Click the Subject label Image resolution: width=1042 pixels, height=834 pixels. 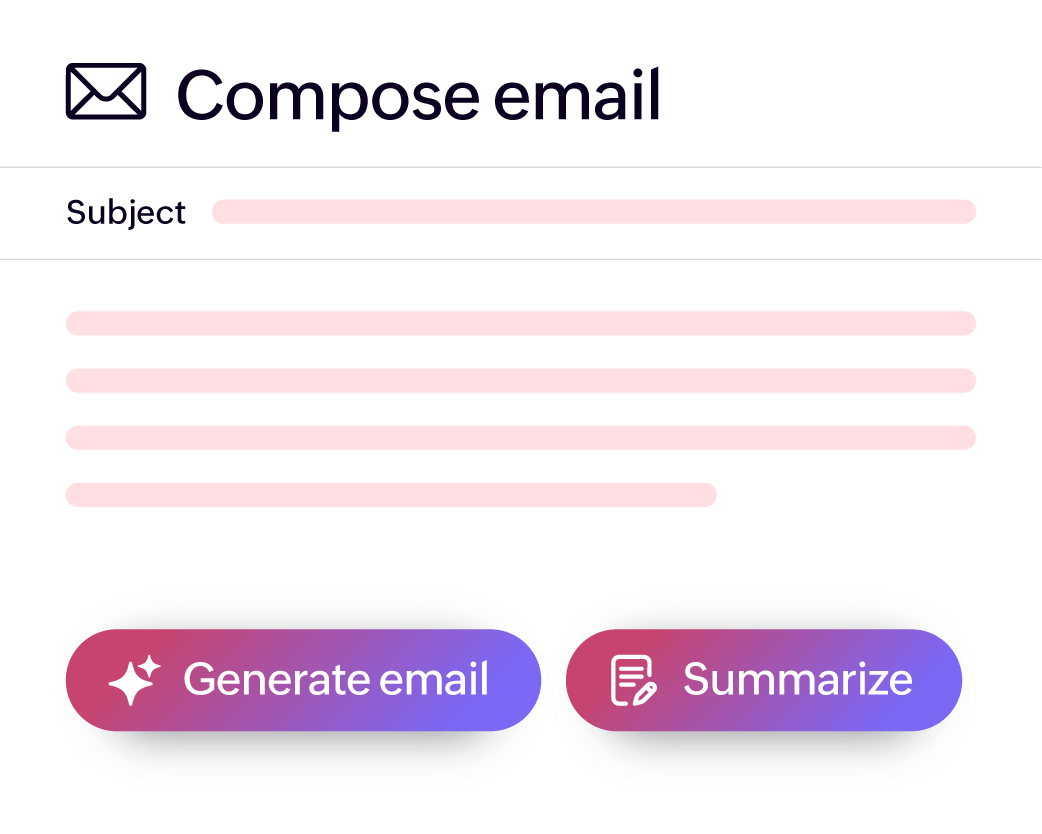126,213
